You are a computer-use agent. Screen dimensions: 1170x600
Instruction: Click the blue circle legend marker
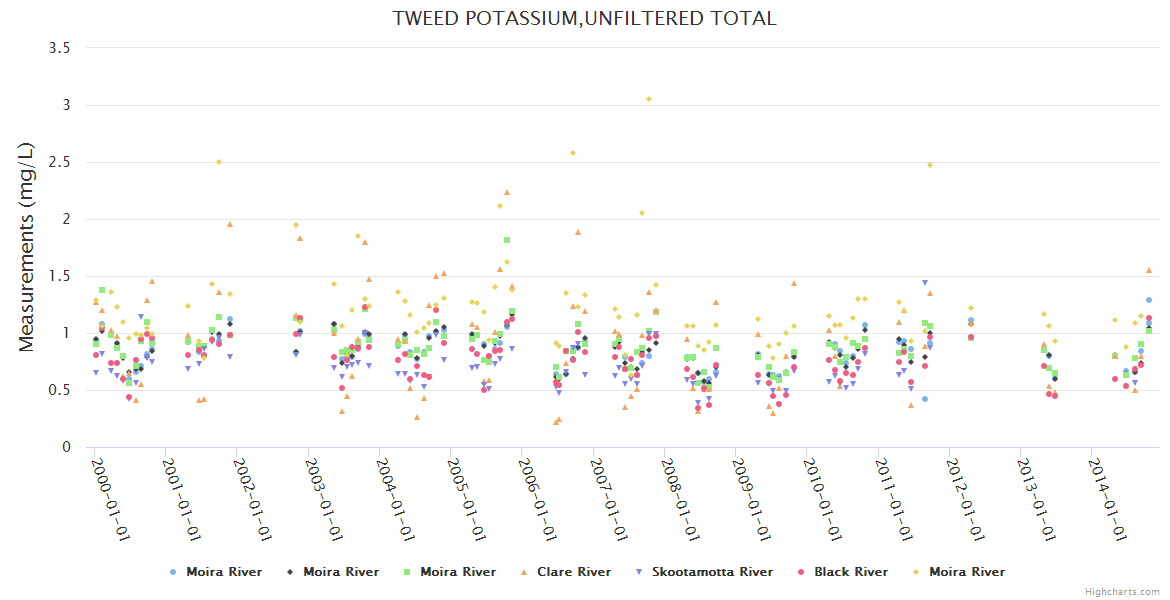click(x=173, y=572)
